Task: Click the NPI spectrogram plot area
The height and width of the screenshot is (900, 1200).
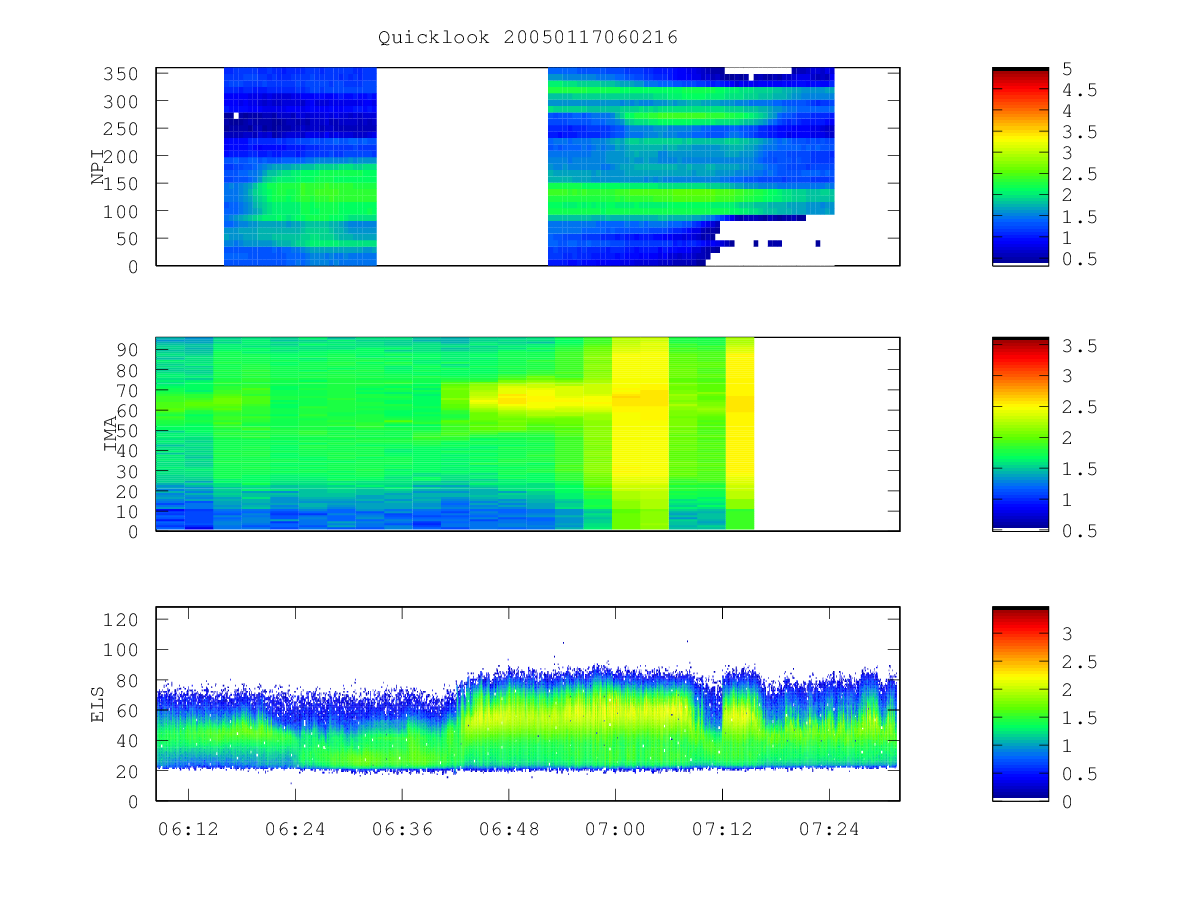Action: [528, 167]
